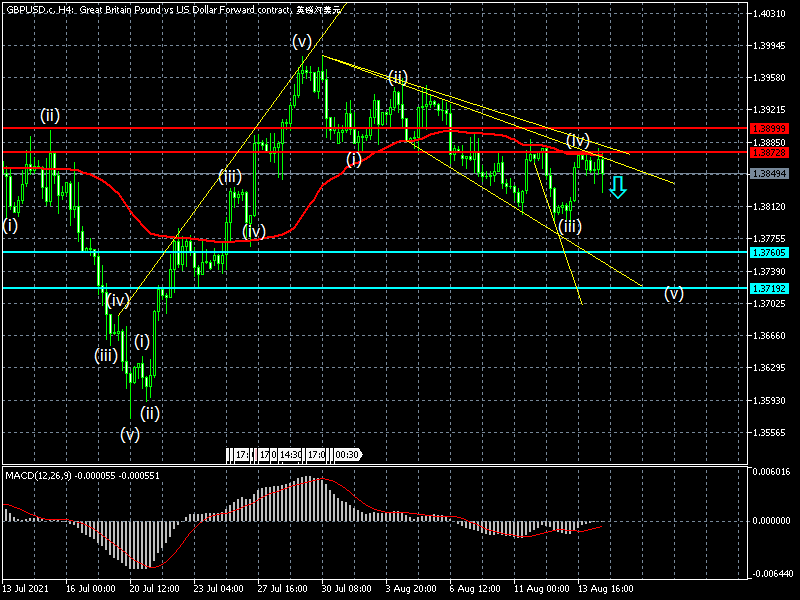Click wave (v) label at the lowest price bottom
Screen dimensions: 800x600
130,434
